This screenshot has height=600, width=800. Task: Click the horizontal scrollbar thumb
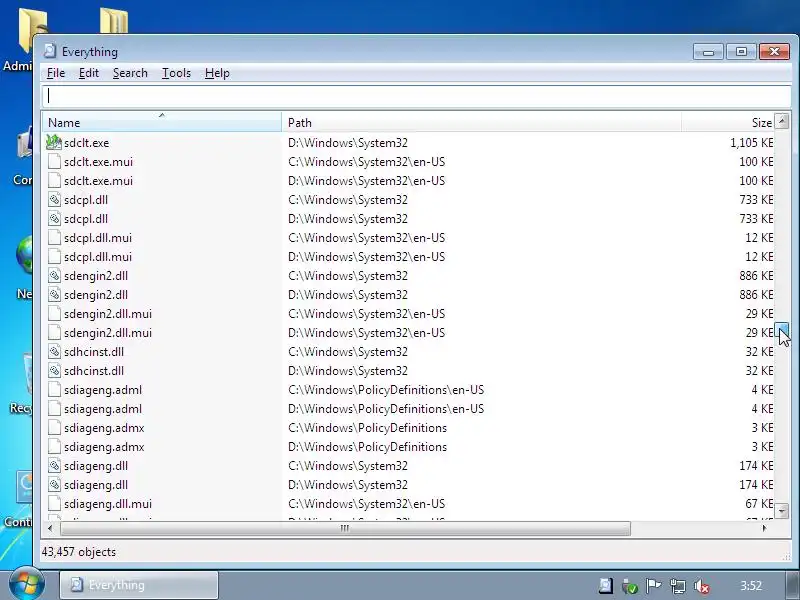coord(345,528)
